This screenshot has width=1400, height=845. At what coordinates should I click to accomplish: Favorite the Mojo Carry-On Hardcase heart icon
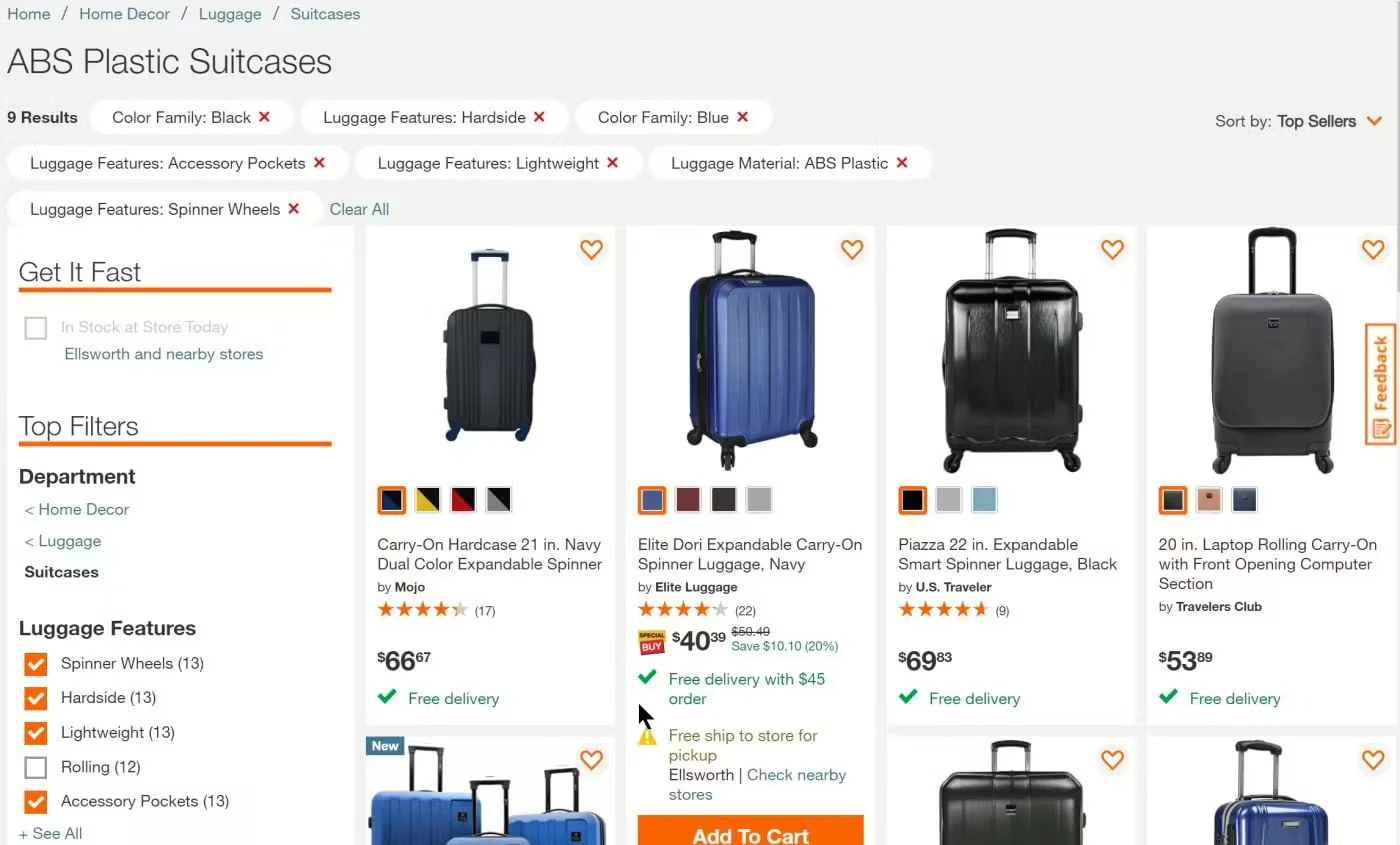coord(591,250)
